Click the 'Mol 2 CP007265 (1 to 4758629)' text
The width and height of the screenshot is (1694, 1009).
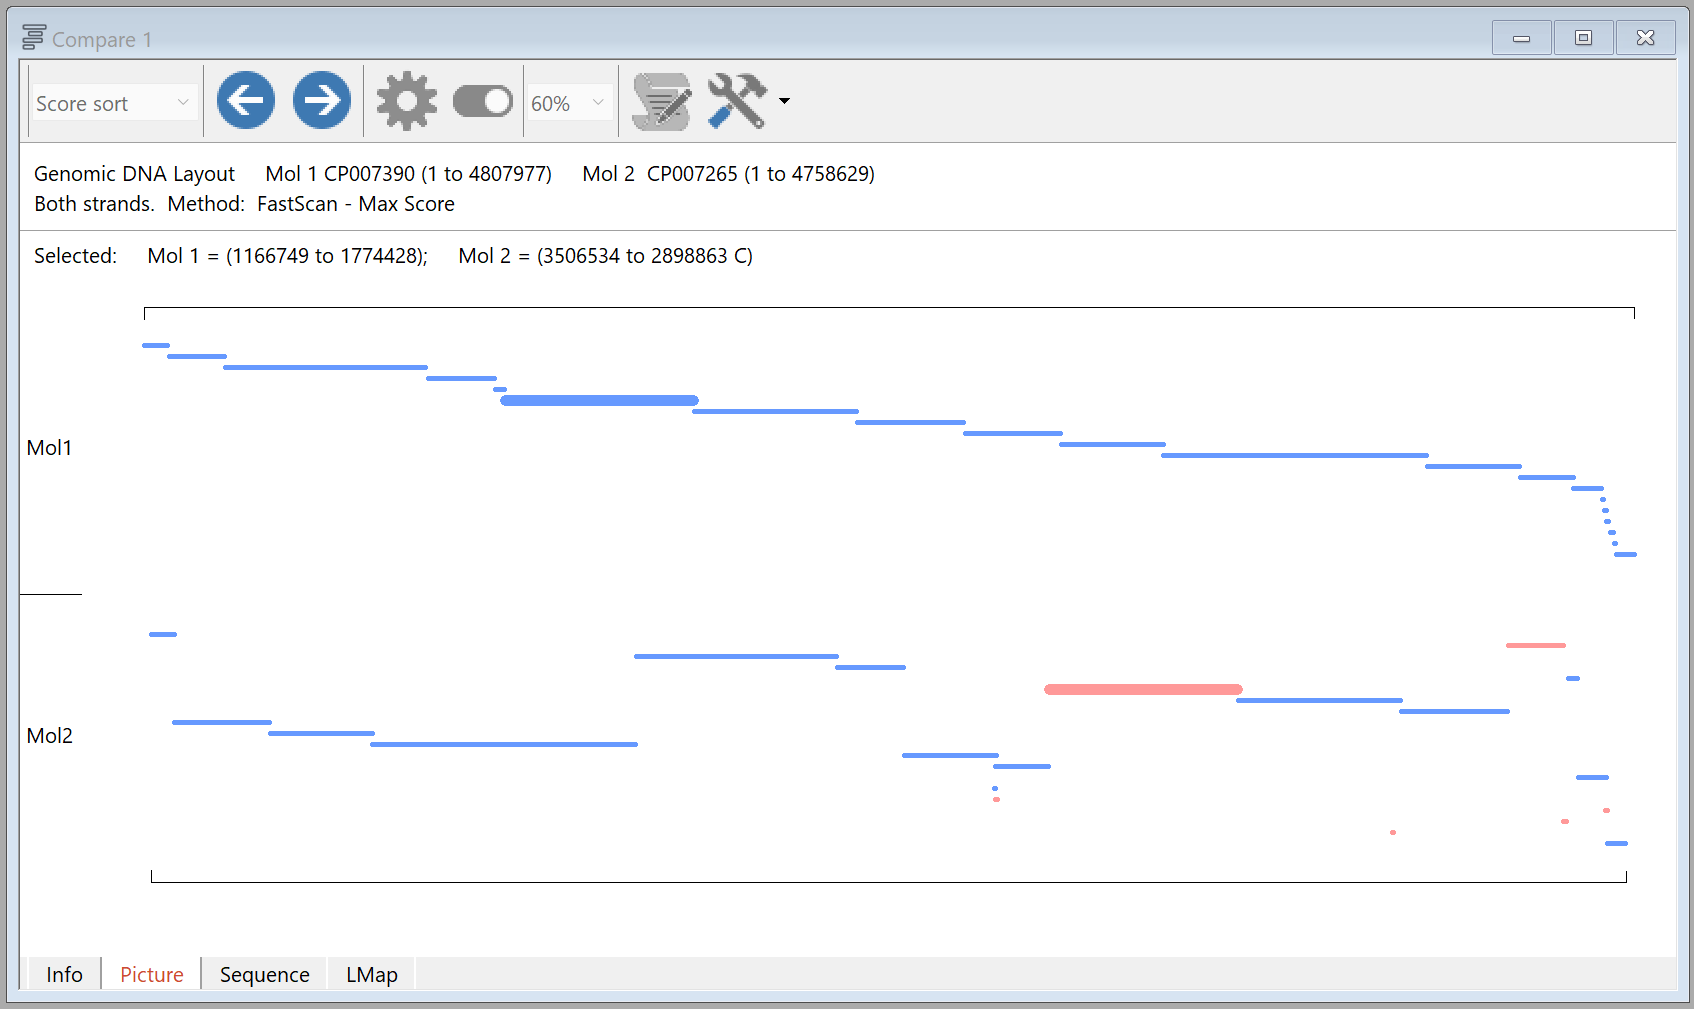coord(728,174)
